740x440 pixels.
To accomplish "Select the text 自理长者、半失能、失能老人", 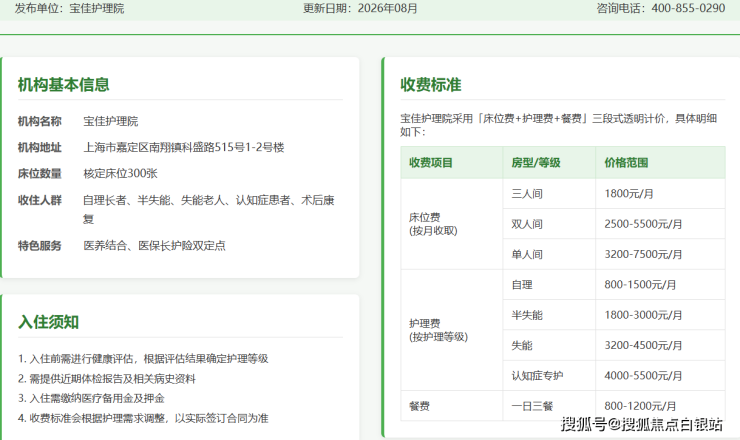I will coord(154,200).
